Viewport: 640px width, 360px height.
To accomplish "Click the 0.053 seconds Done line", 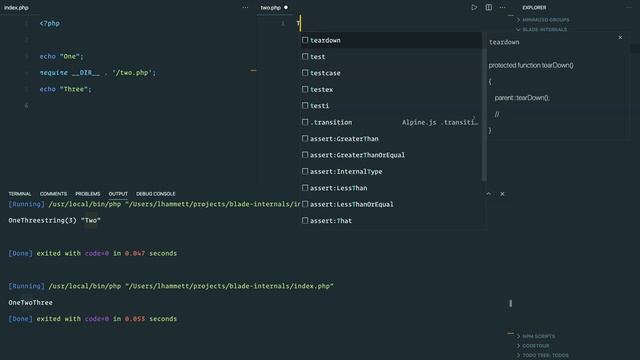I will tap(93, 319).
